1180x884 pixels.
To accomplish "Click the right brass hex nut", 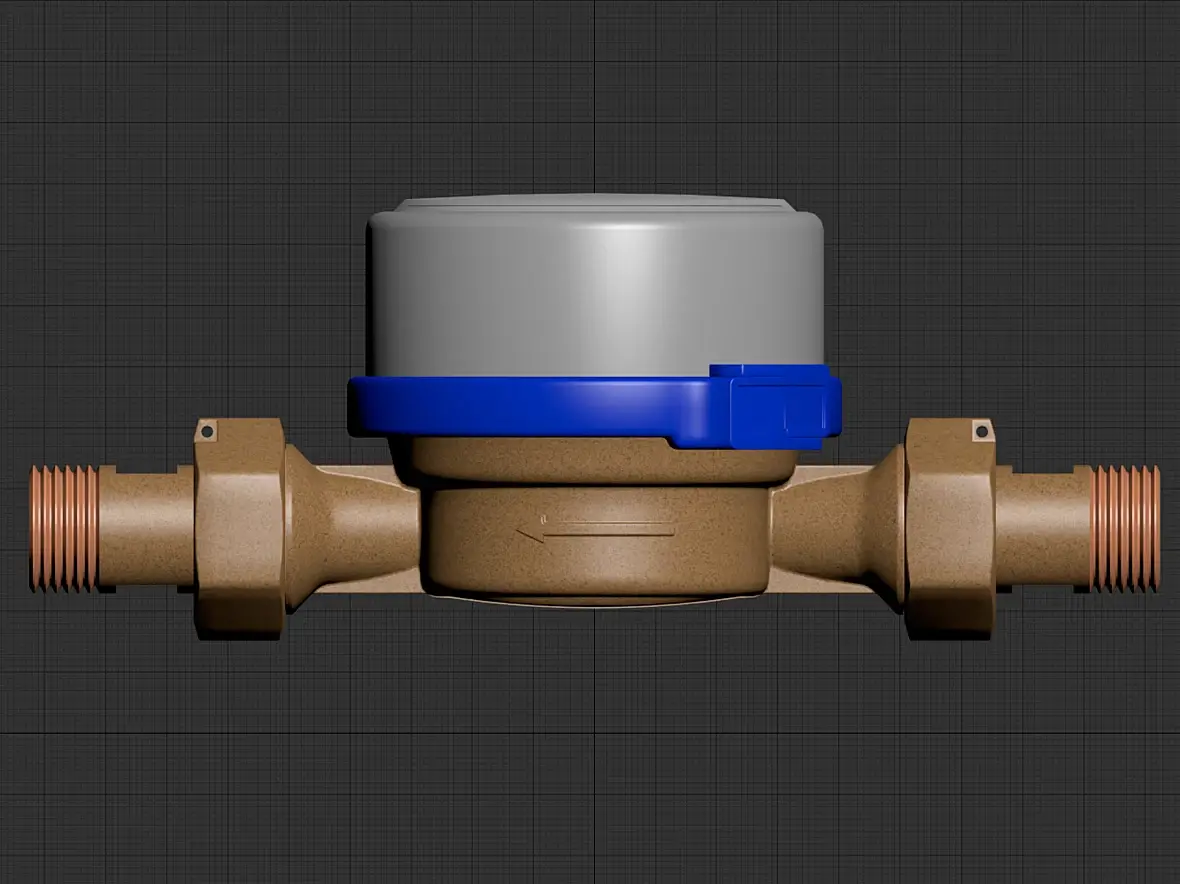I will [x=950, y=529].
